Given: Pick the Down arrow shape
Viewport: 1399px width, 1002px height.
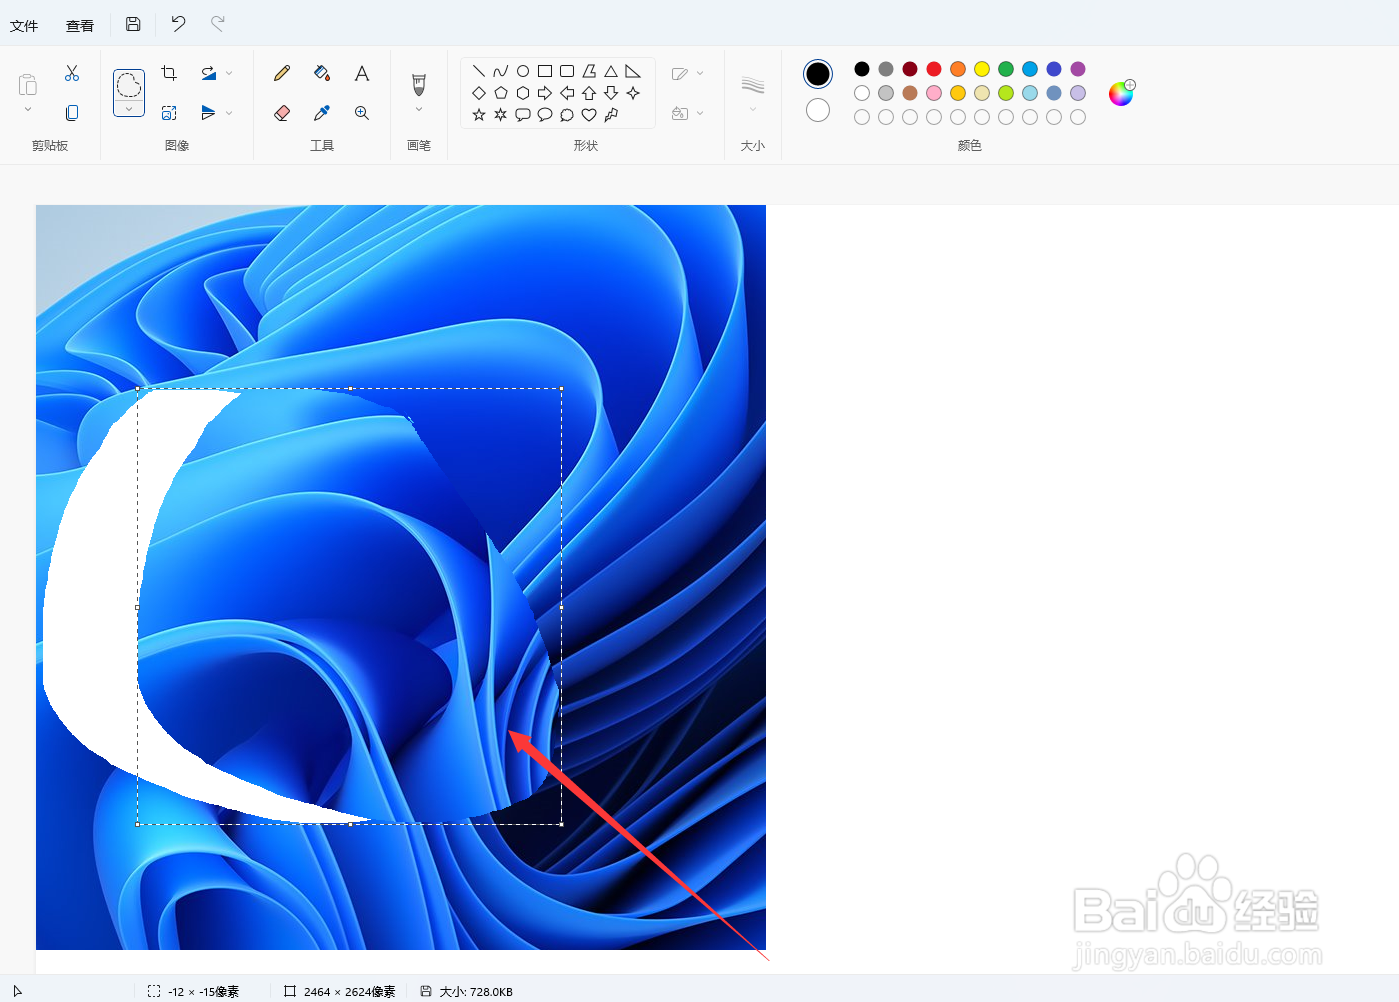Looking at the screenshot, I should point(611,93).
